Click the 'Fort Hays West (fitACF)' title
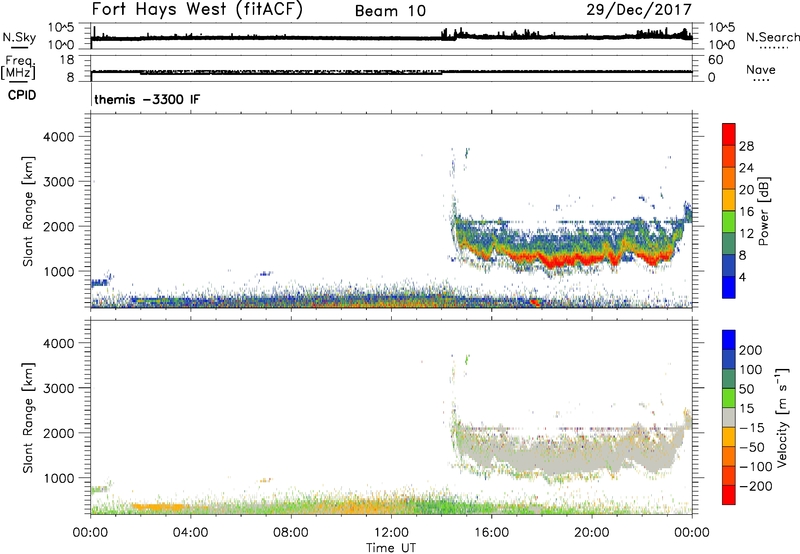 coord(197,9)
